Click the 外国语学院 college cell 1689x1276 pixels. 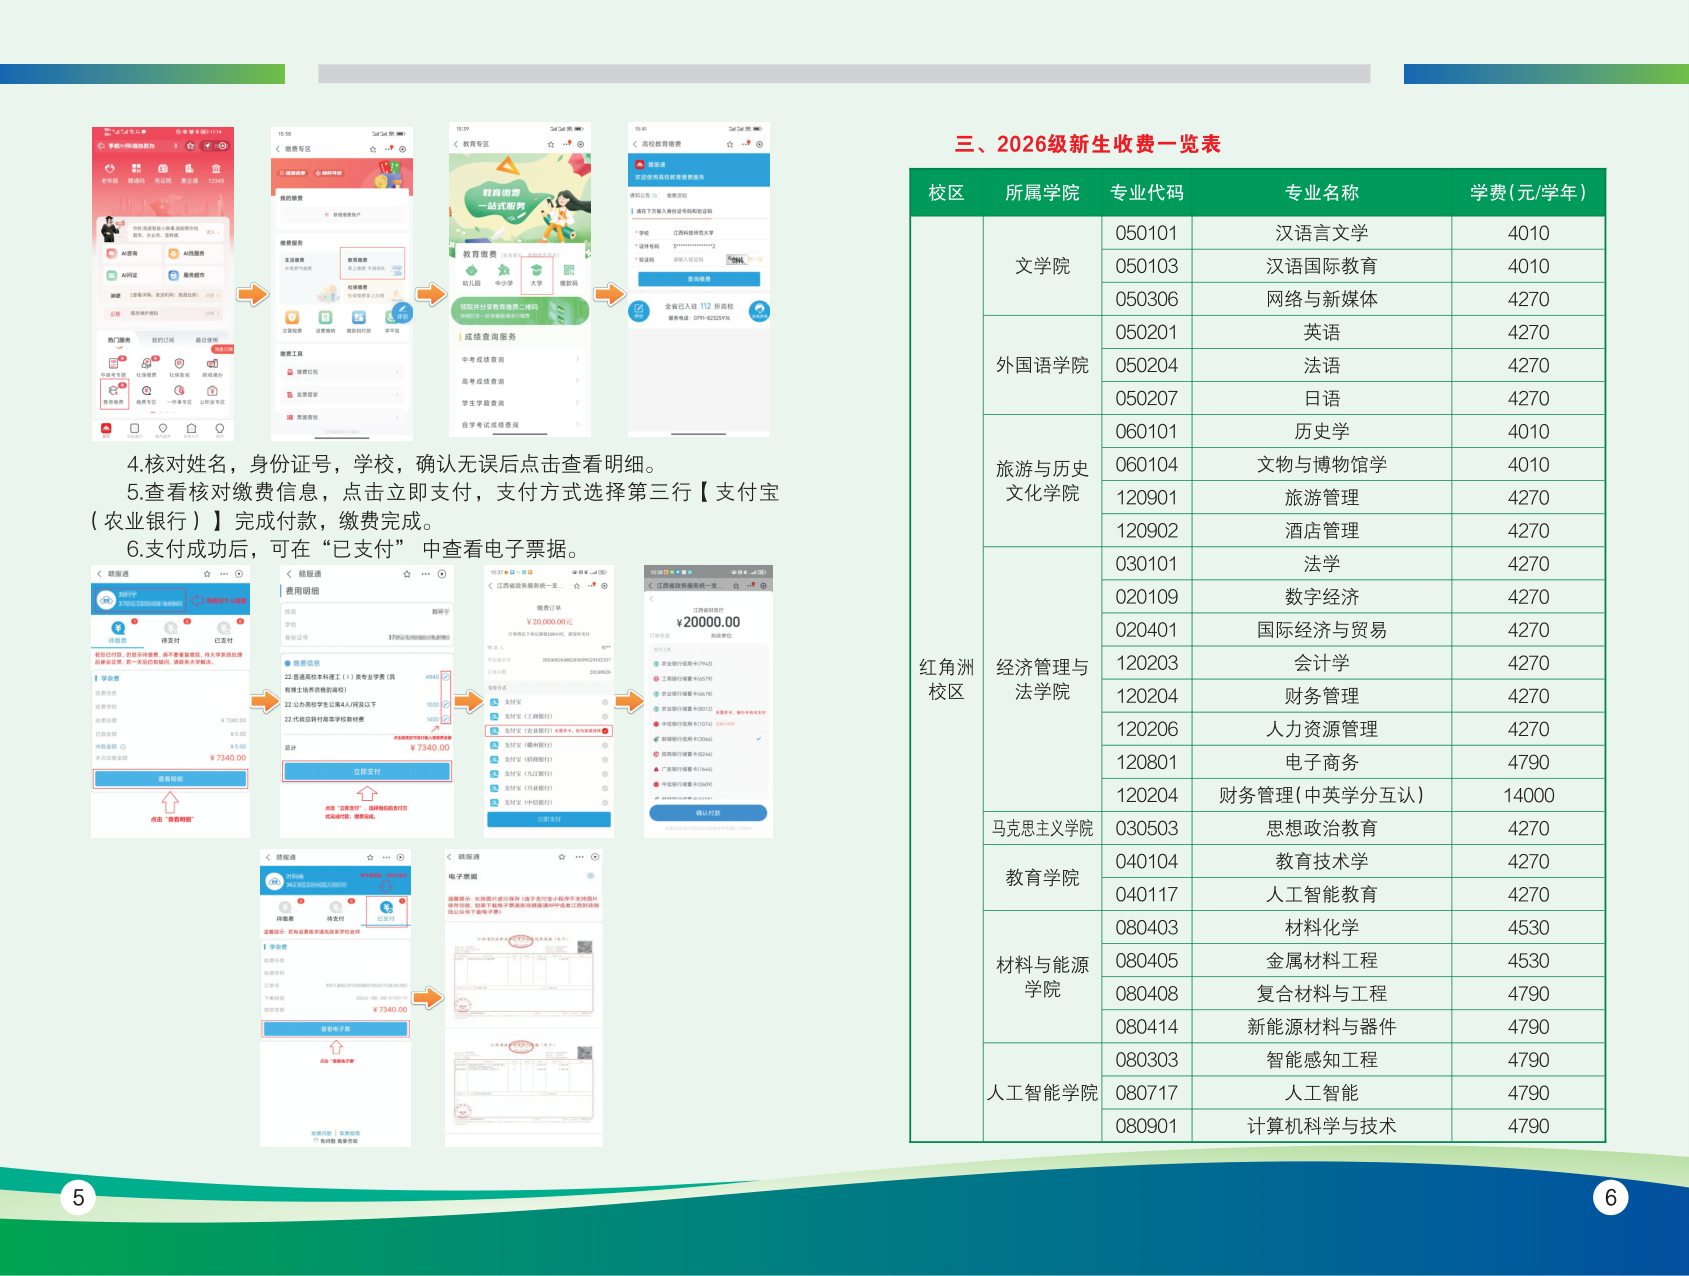(1042, 365)
